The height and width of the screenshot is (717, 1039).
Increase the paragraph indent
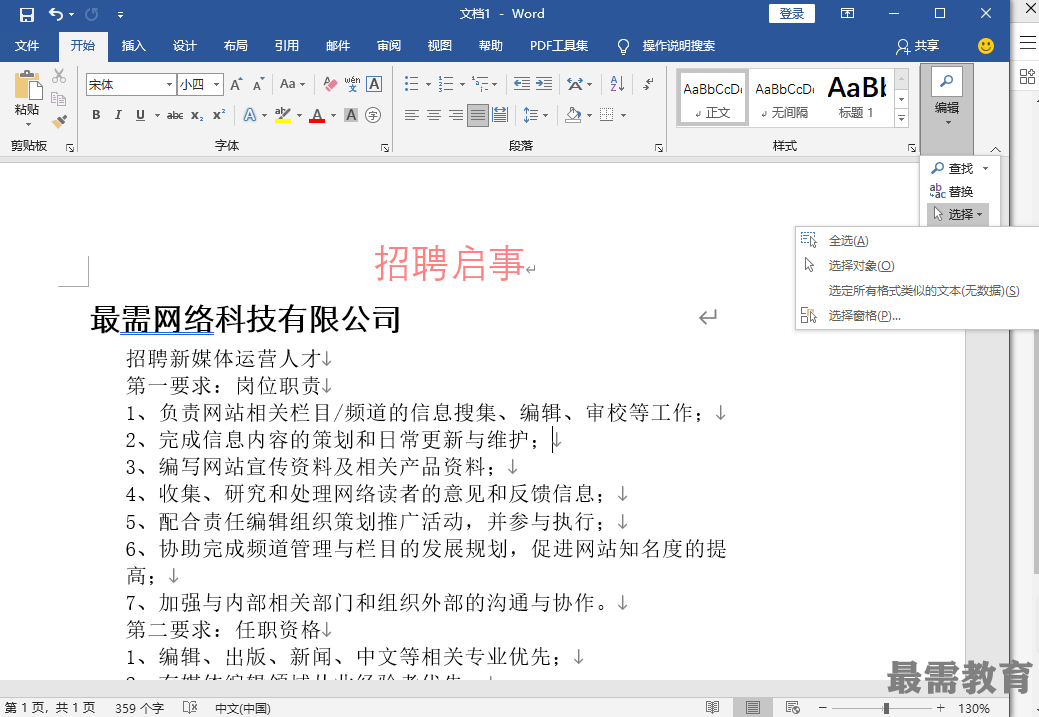(x=544, y=84)
